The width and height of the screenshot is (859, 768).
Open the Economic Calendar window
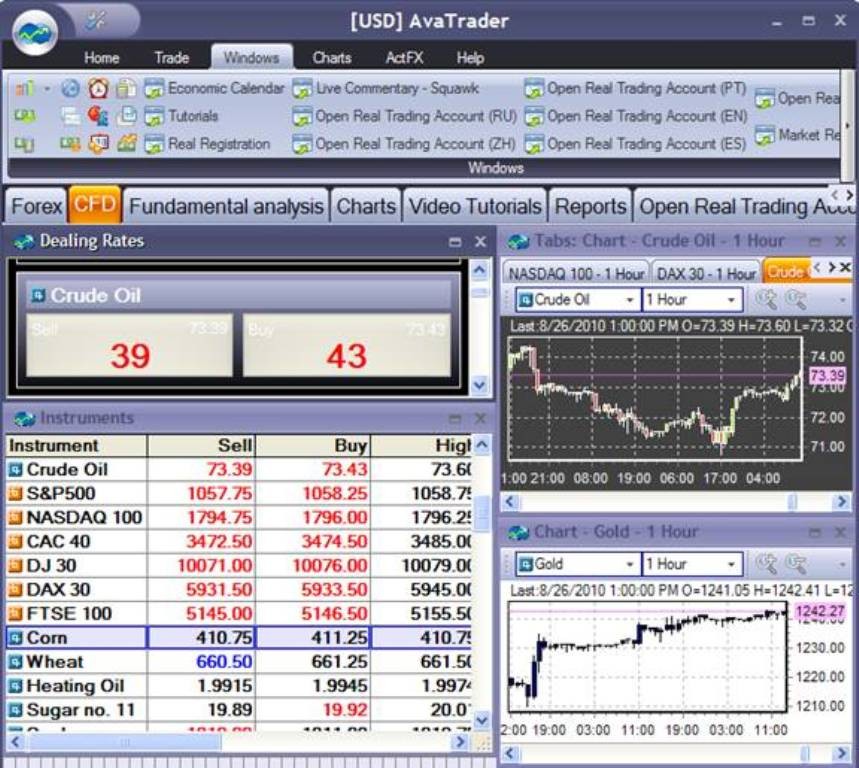(214, 88)
